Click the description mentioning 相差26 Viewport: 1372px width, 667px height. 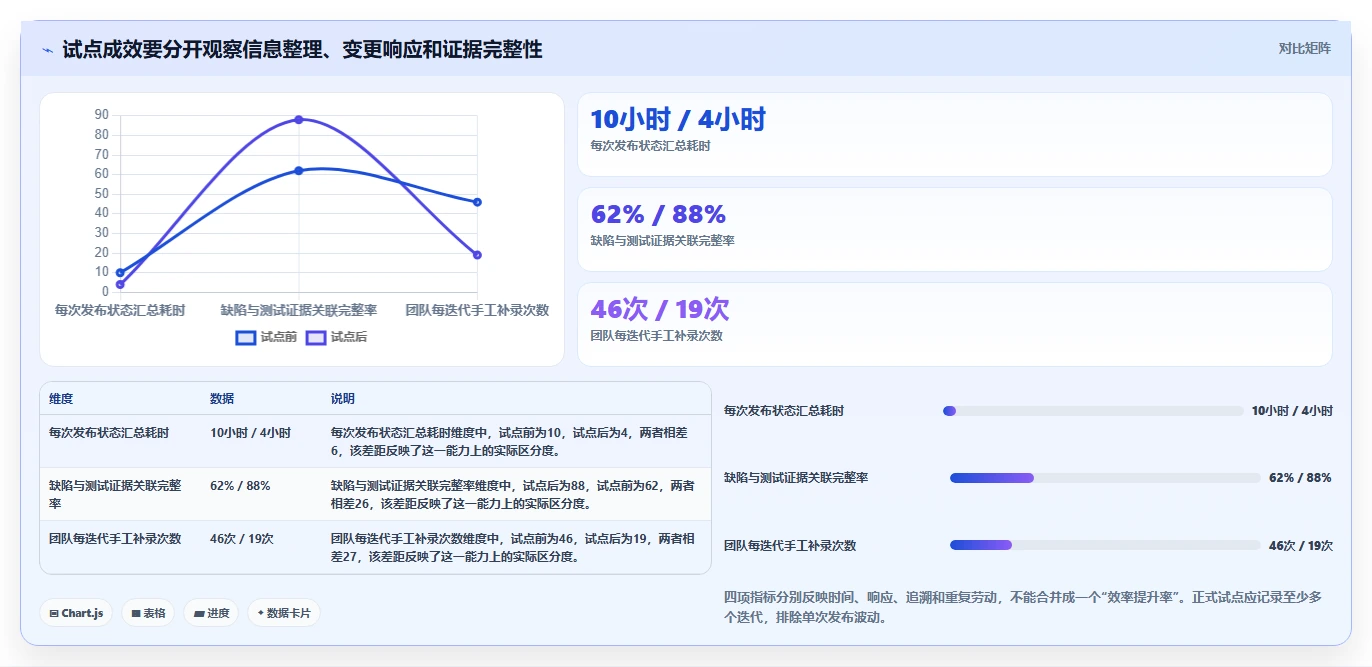(515, 494)
